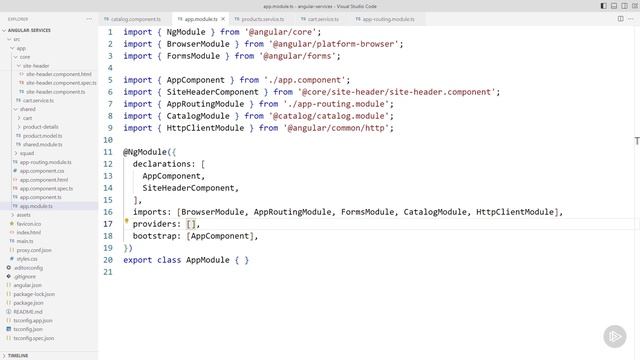
Task: Open .editorconfig file
Action: tap(28, 268)
